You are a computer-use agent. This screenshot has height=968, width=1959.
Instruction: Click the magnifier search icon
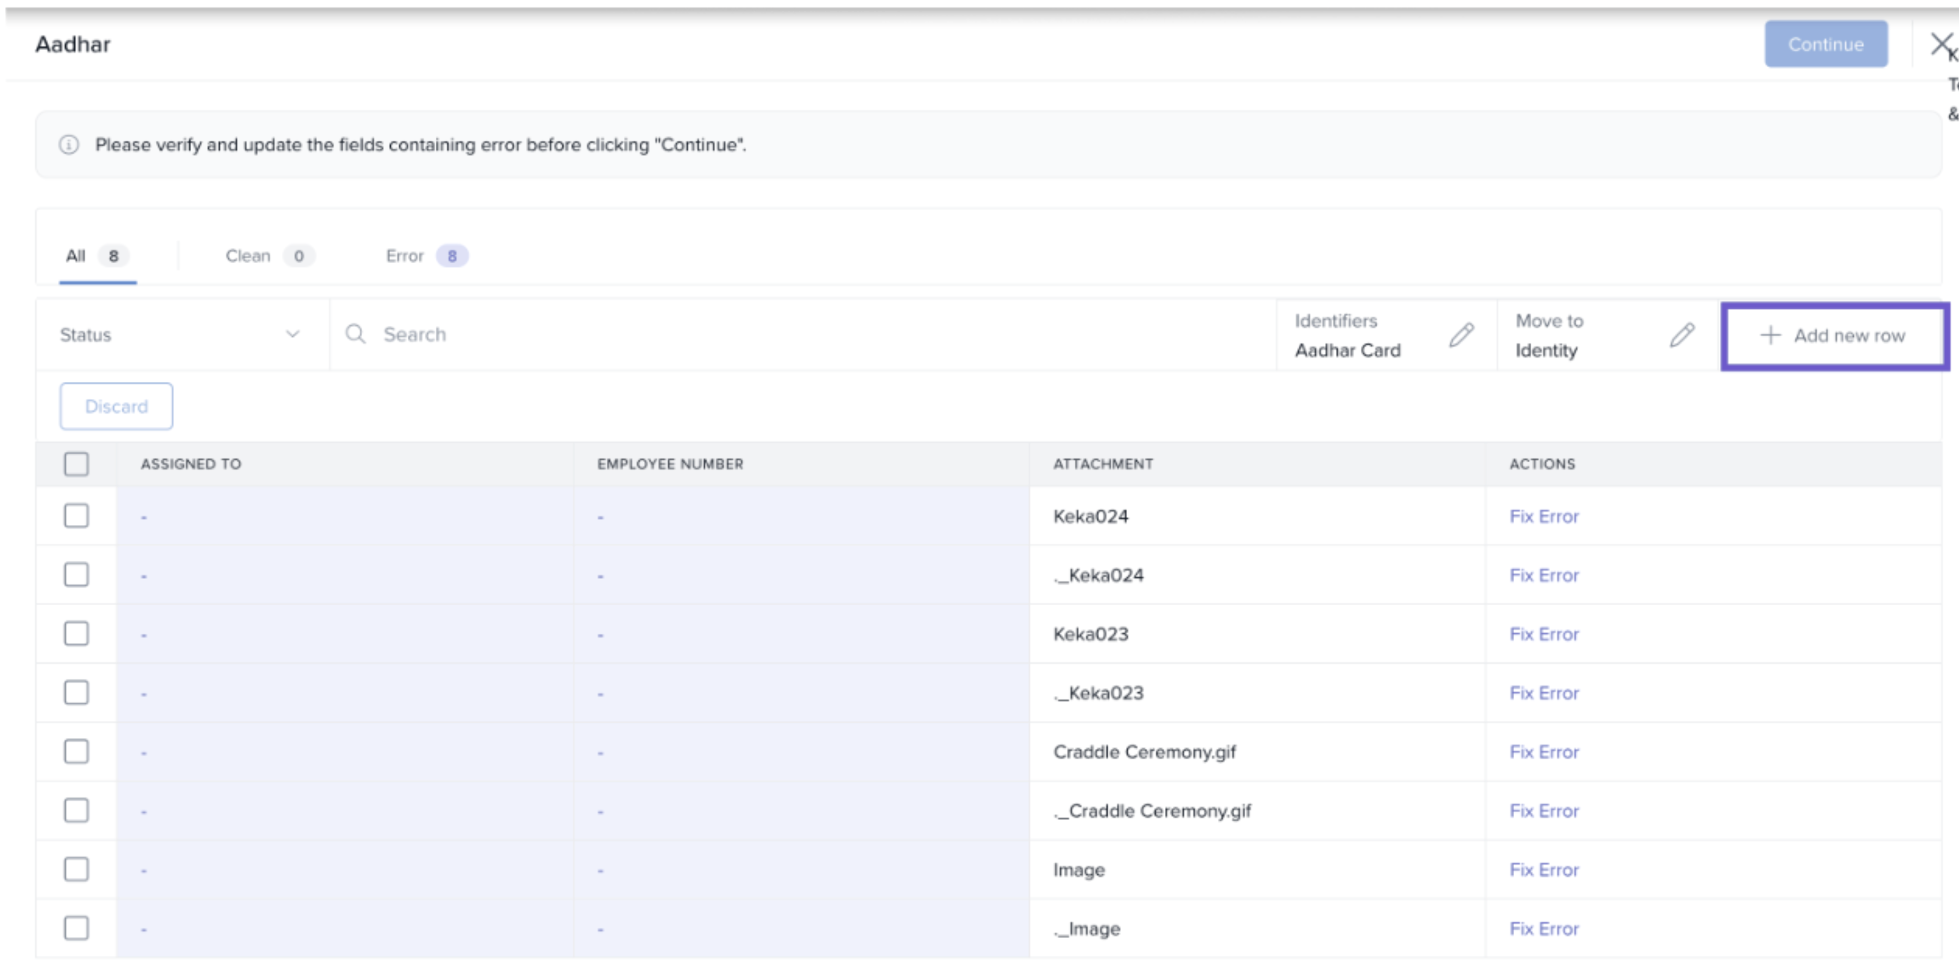coord(355,334)
